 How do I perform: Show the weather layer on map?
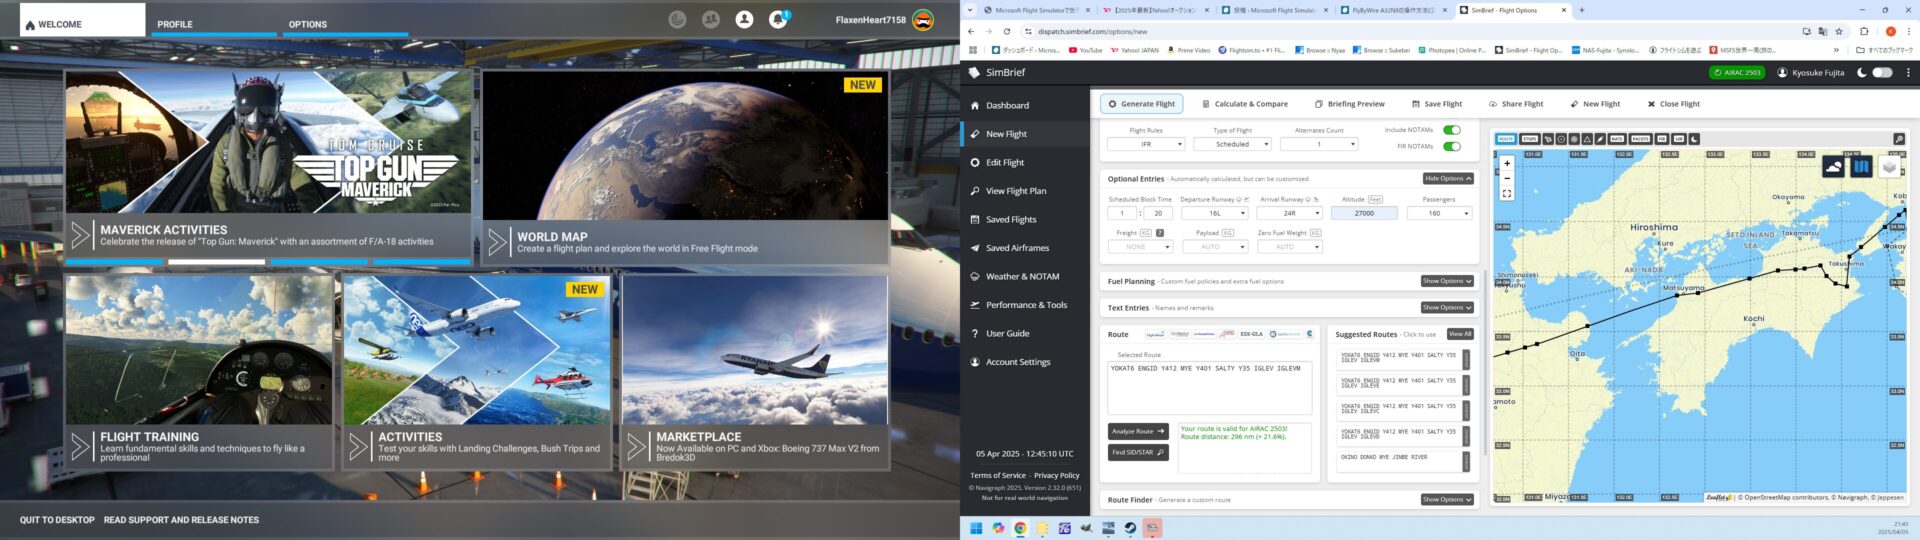pos(1833,167)
